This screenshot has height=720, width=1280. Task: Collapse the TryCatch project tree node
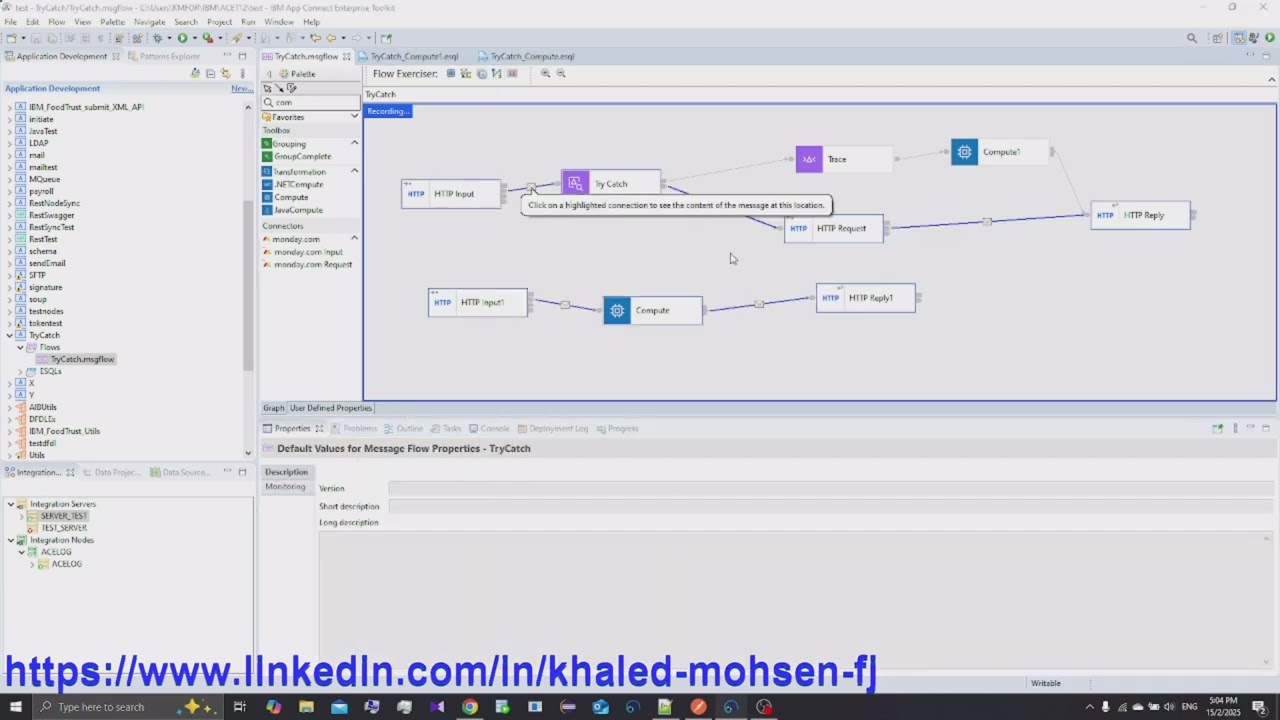(x=10, y=335)
